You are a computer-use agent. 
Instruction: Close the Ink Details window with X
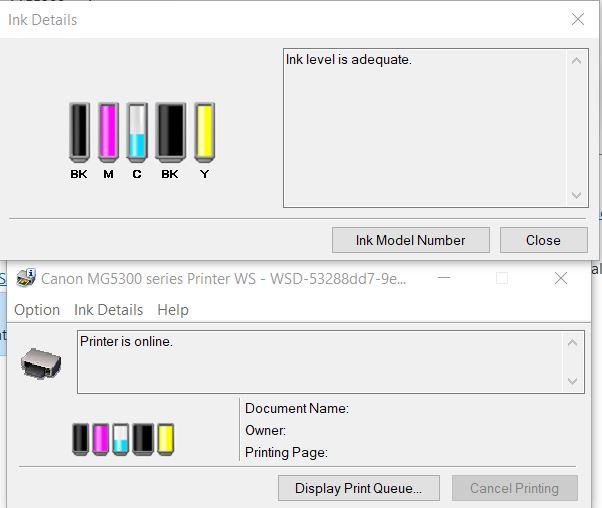578,19
